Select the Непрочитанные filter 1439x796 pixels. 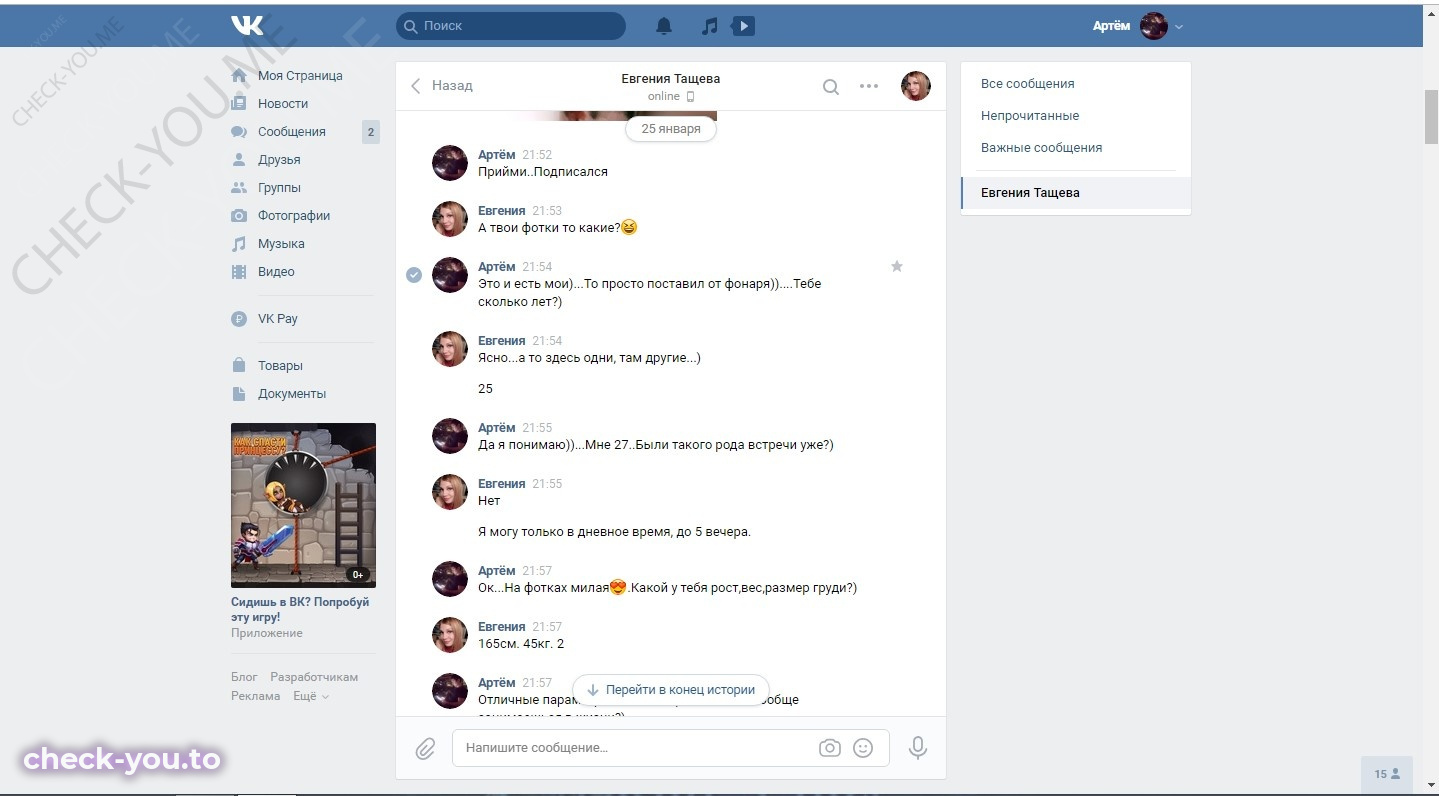1075,116
